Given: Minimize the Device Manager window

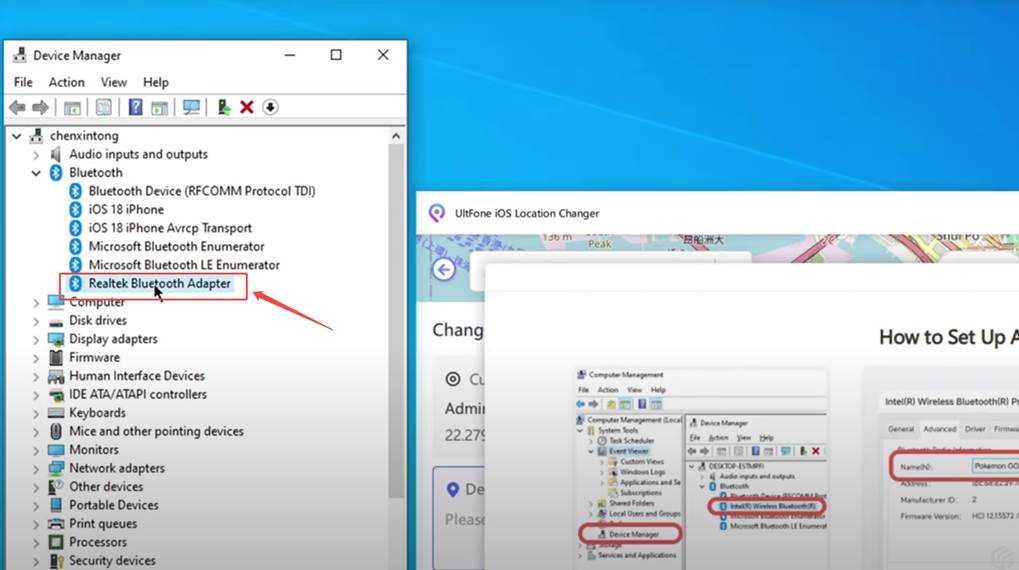Looking at the screenshot, I should 290,55.
